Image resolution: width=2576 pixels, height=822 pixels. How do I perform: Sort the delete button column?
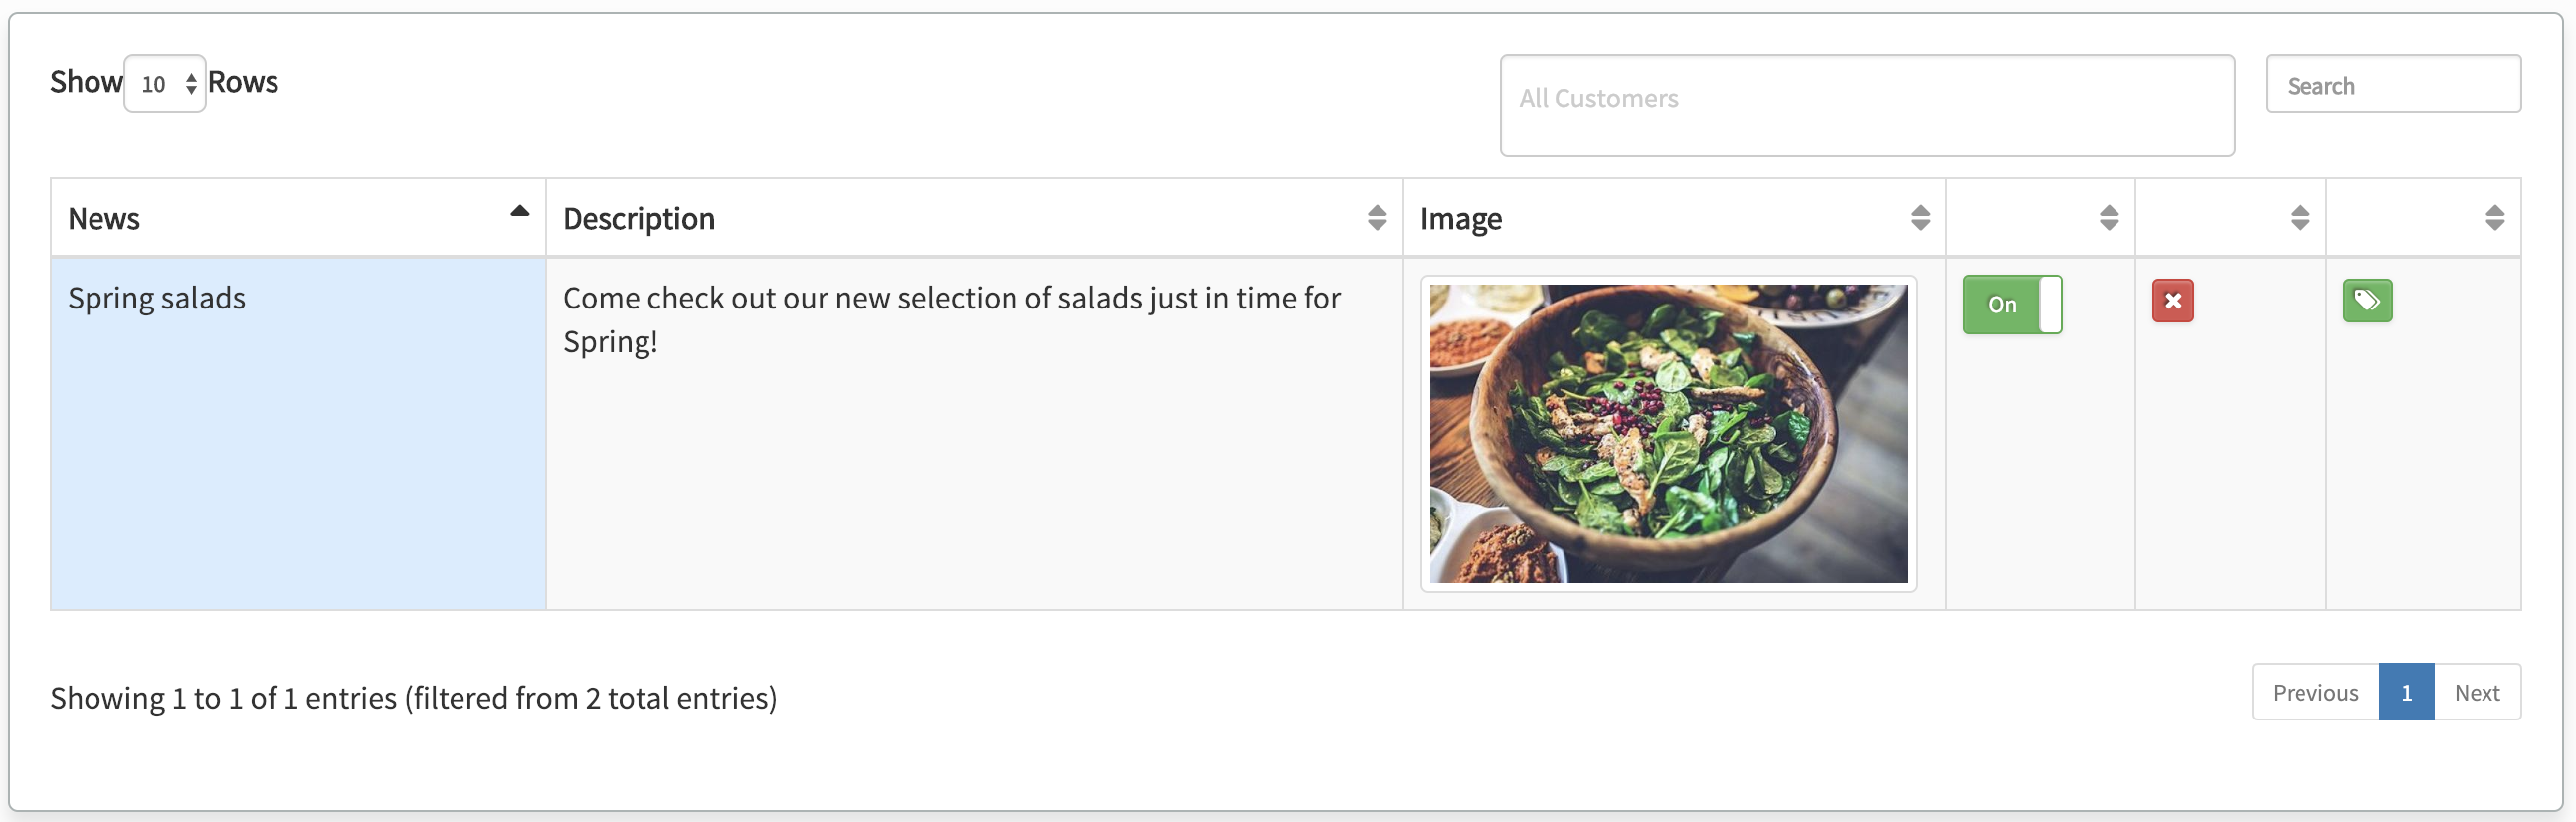click(x=2299, y=218)
